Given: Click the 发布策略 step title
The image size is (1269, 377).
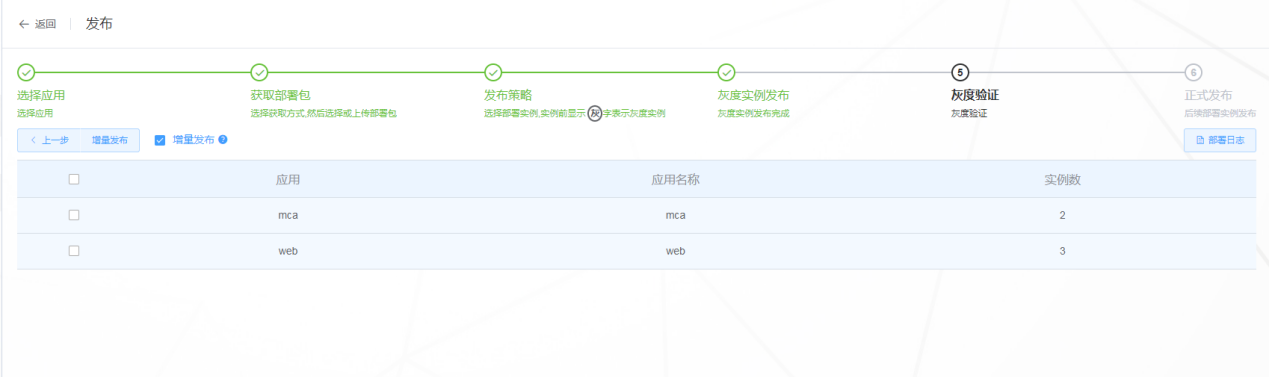Looking at the screenshot, I should pos(508,96).
